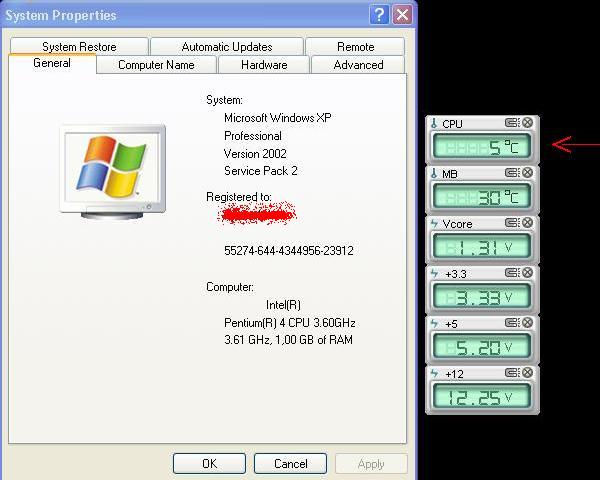Click the 'Version 2002' text
Viewport: 600px width, 480px height.
pyautogui.click(x=255, y=153)
